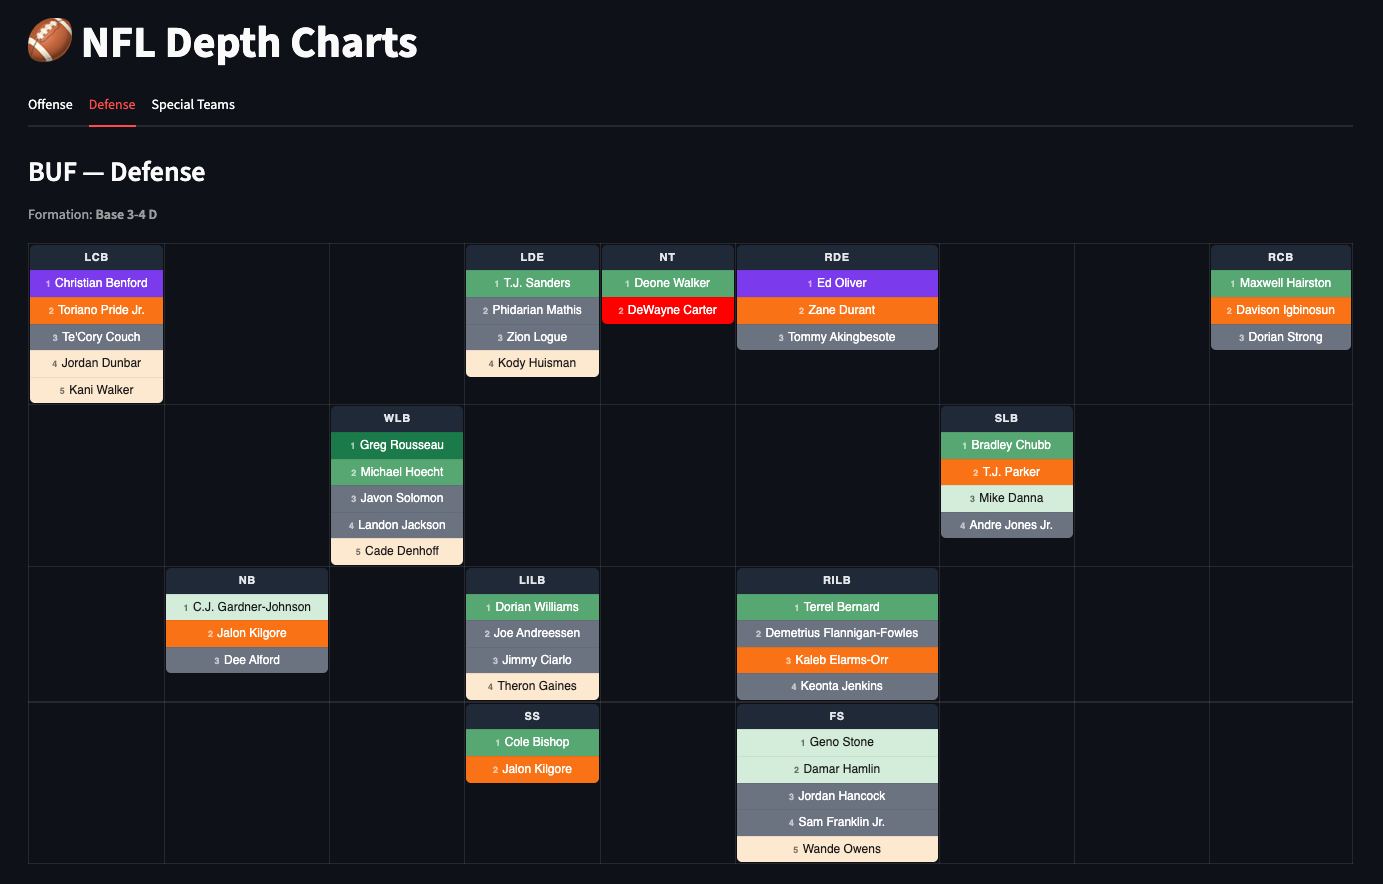Open the Special Teams tab
The image size is (1383, 884).
[193, 104]
